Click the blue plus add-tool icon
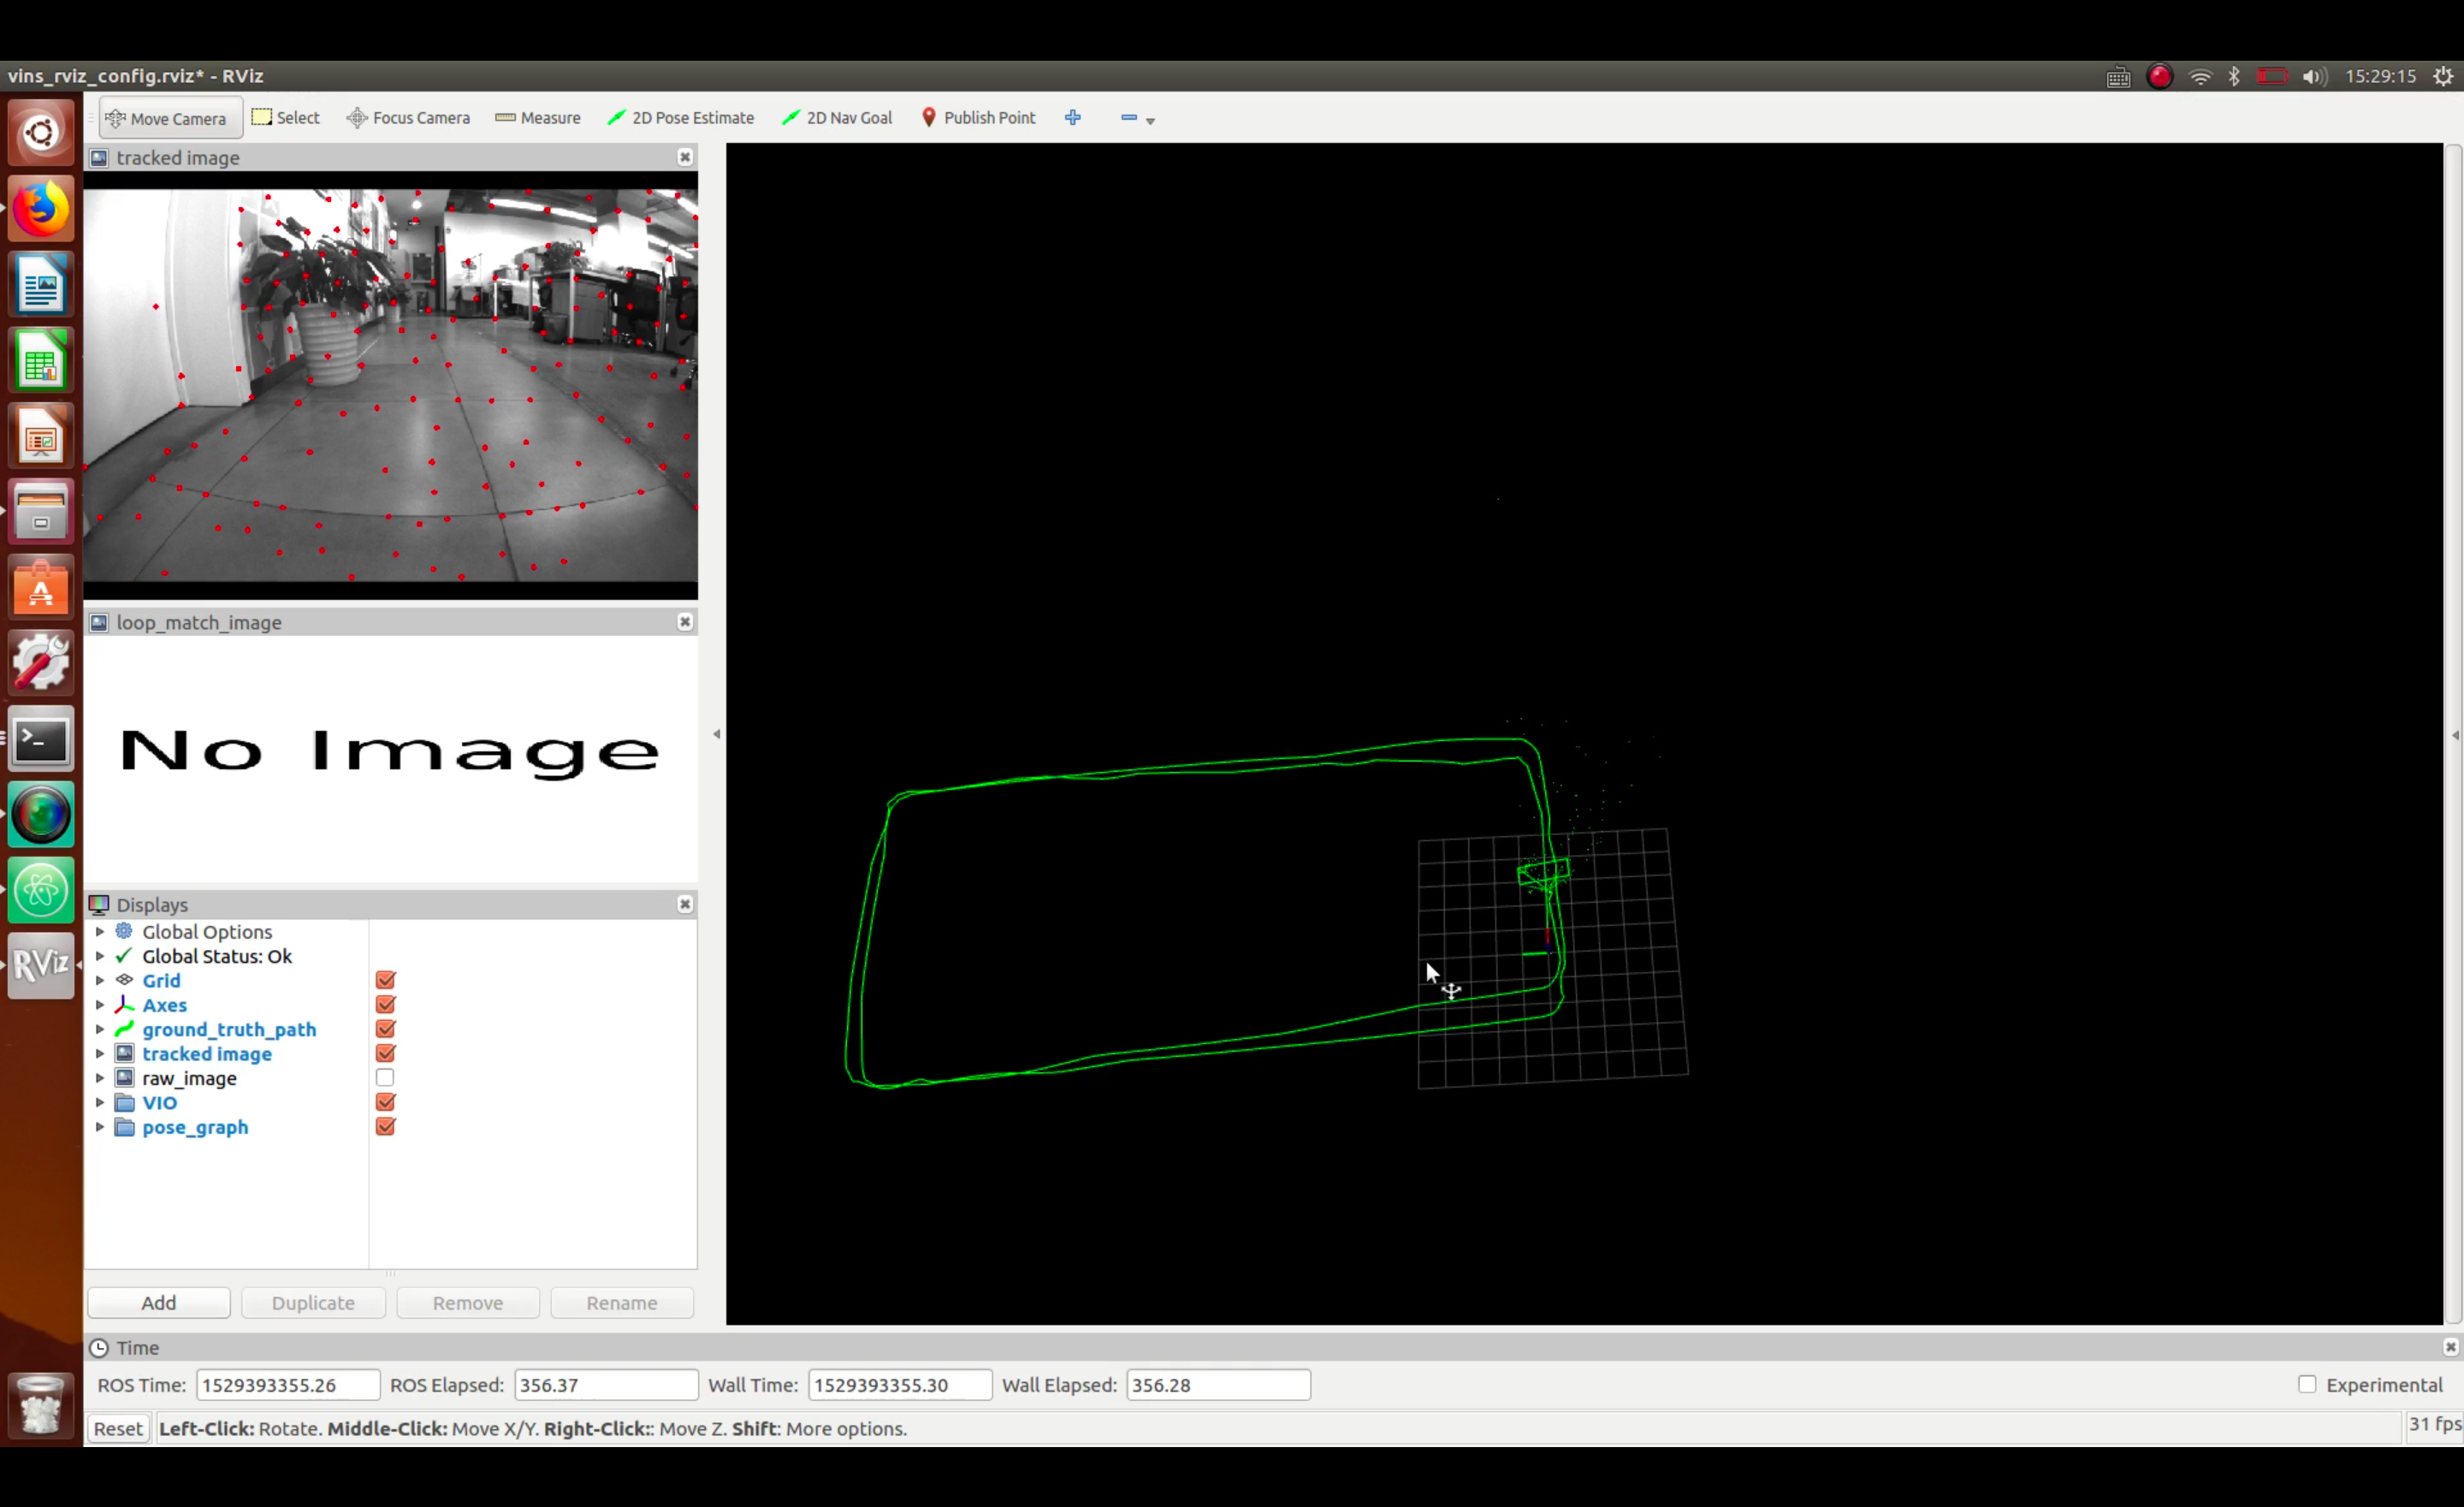The width and height of the screenshot is (2464, 1507). 1073,117
